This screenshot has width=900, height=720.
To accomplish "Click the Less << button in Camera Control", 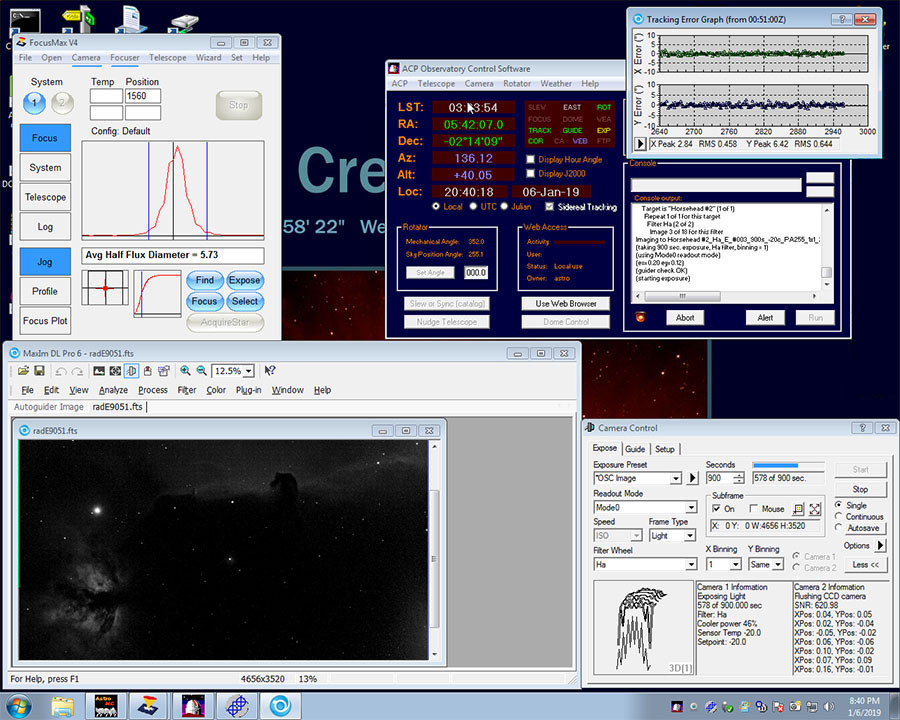I will pos(866,564).
